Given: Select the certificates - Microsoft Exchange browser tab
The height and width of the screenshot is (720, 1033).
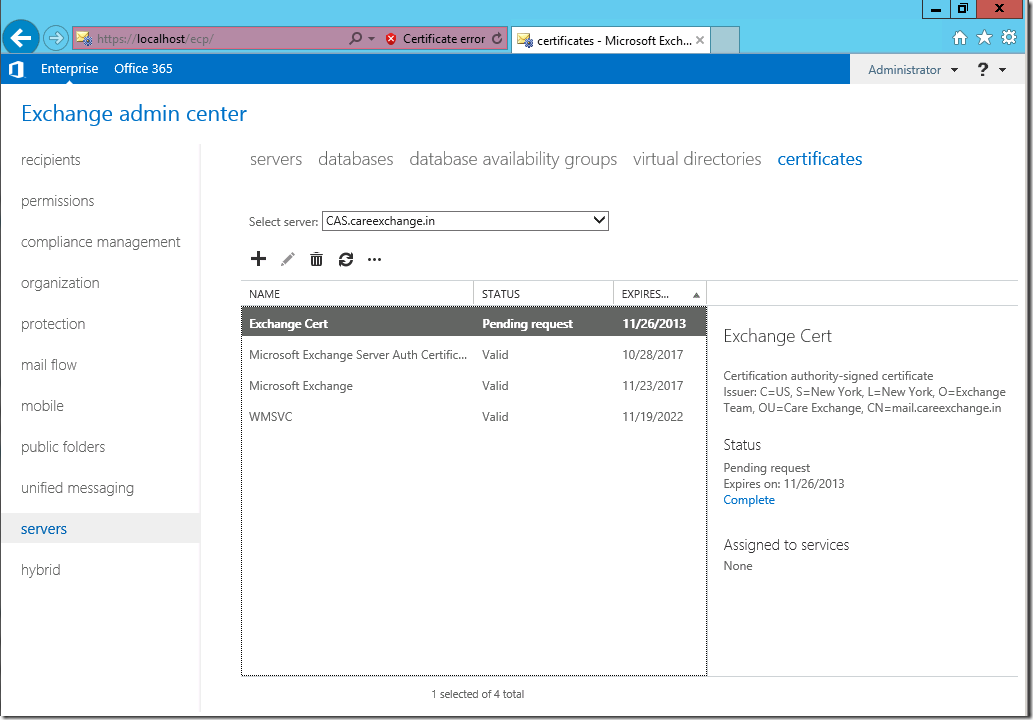Looking at the screenshot, I should point(610,40).
